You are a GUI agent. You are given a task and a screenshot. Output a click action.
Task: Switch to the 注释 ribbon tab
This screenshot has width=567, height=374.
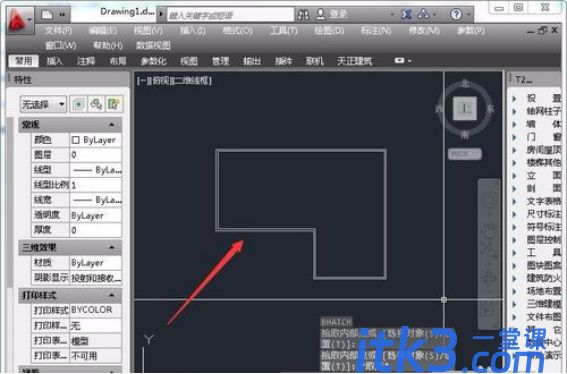[x=86, y=61]
